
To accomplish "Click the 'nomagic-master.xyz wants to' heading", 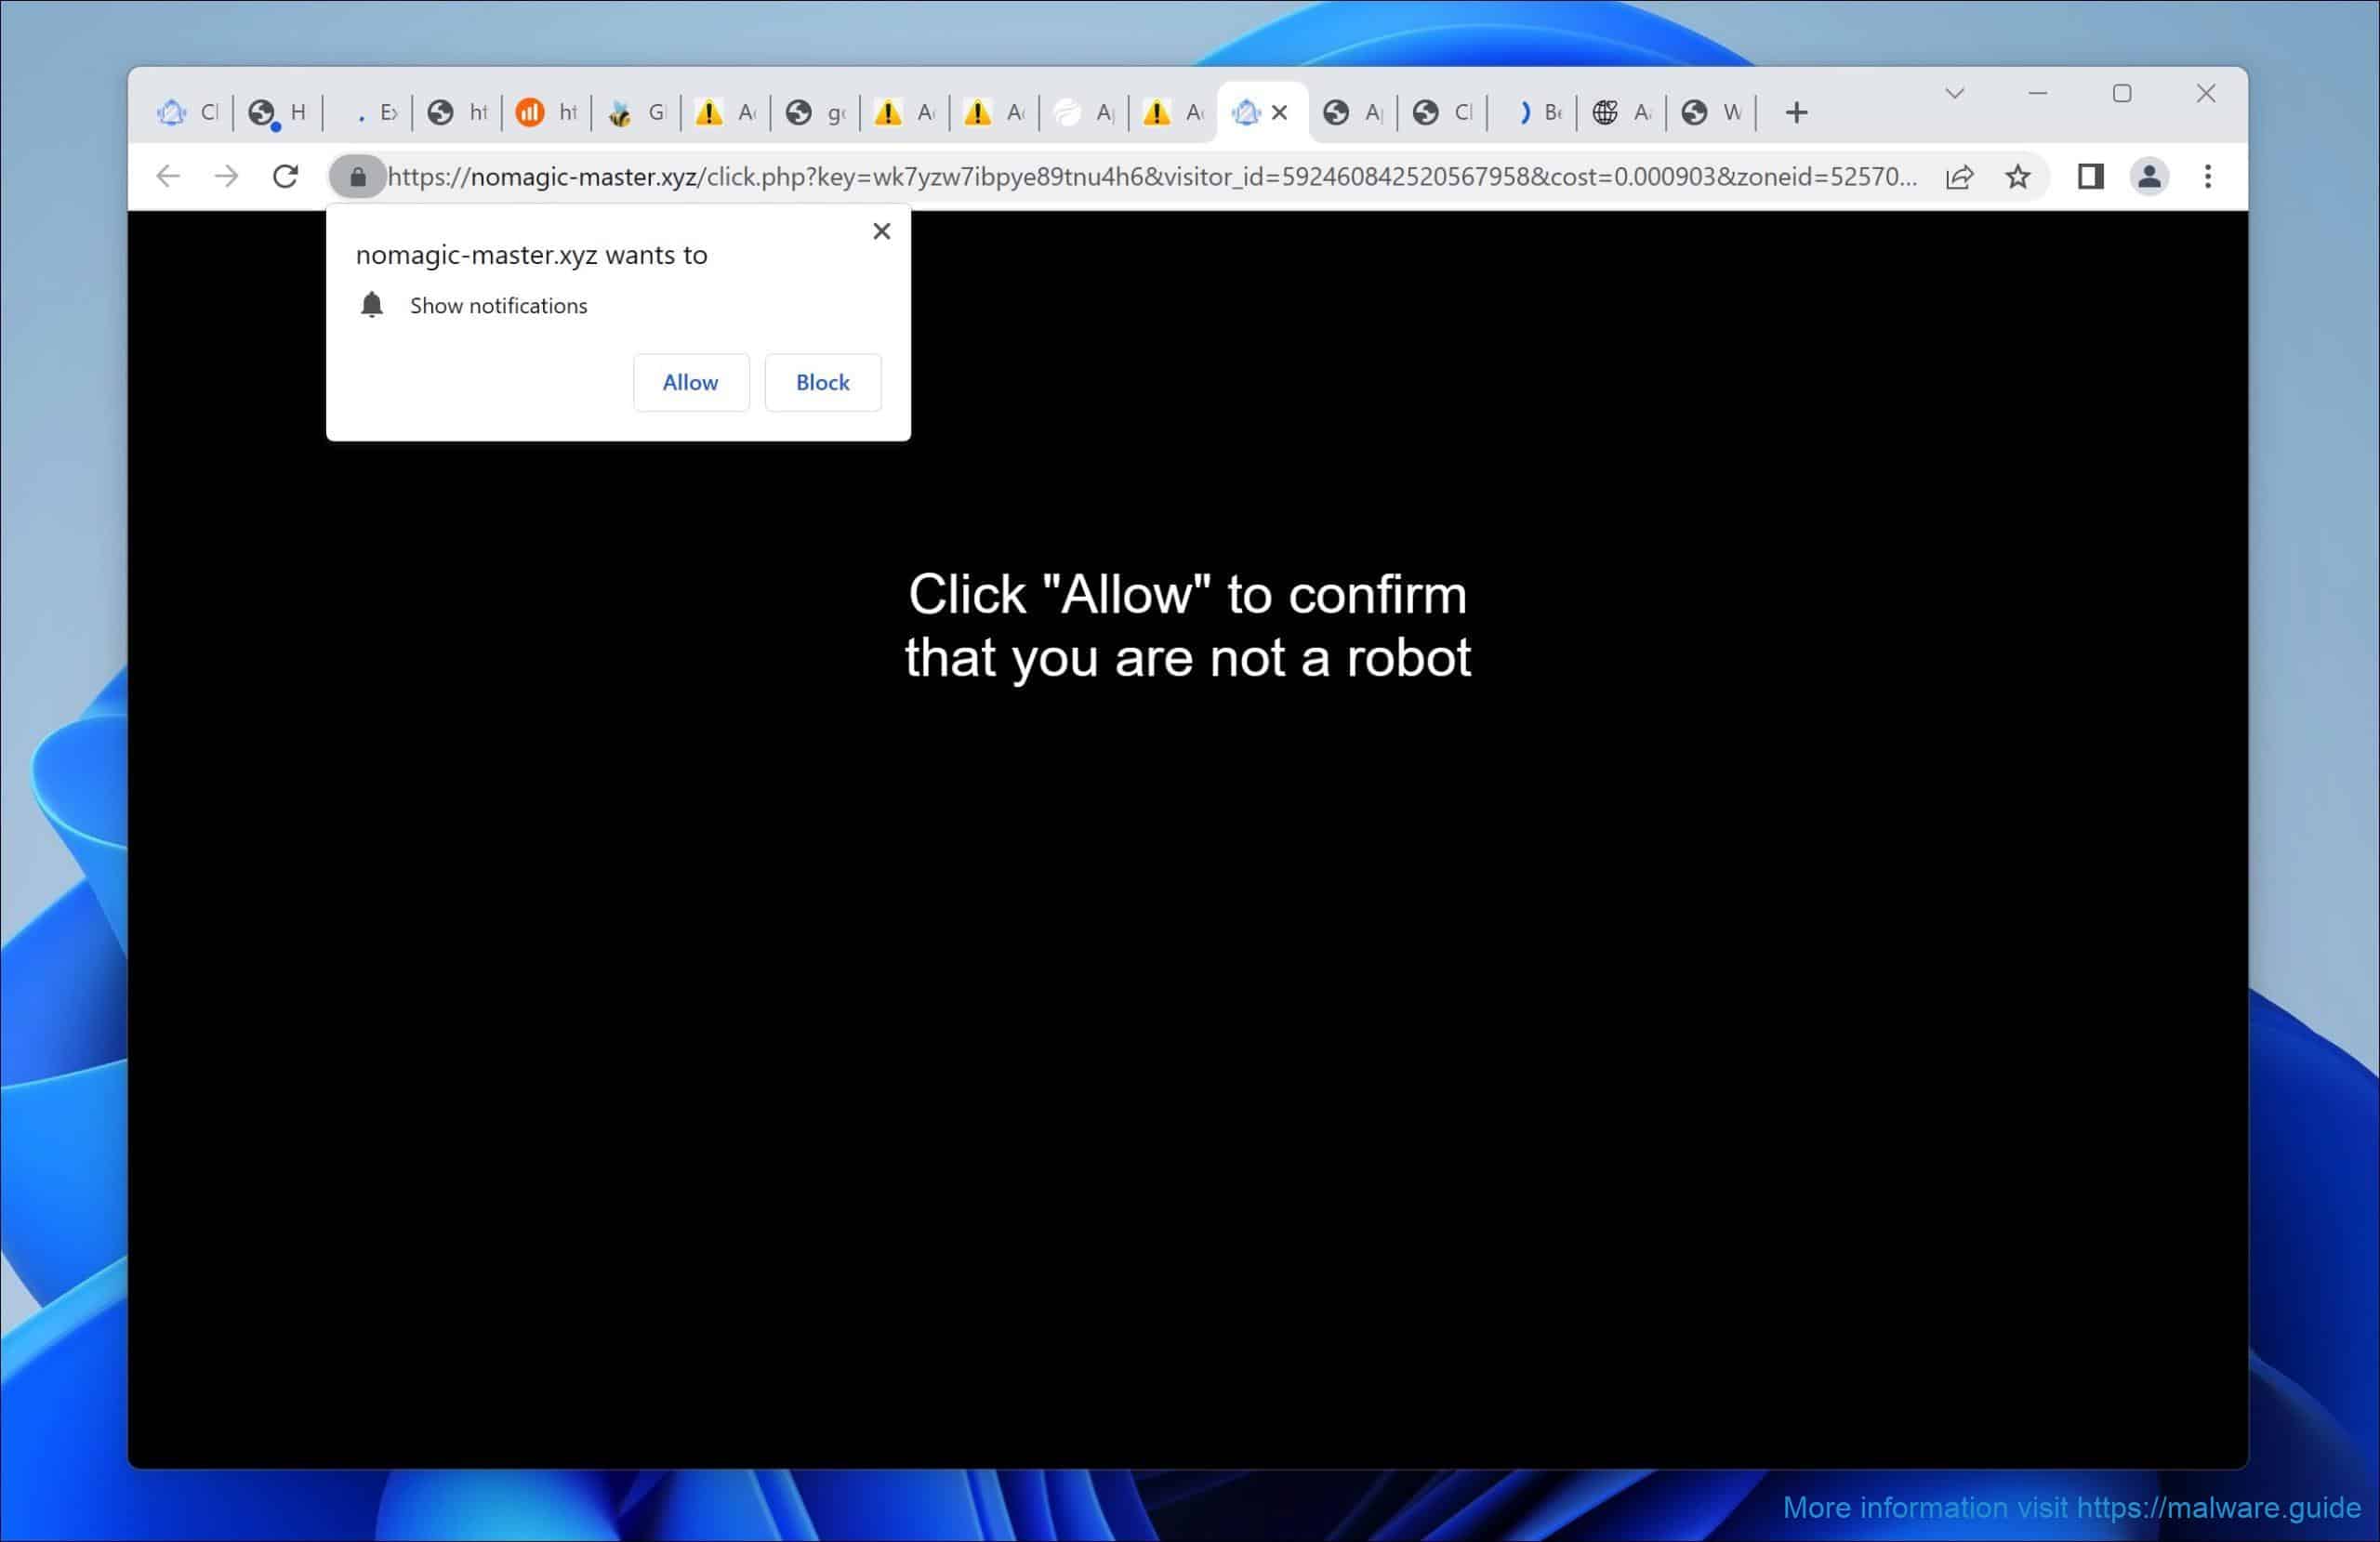I will [x=531, y=255].
